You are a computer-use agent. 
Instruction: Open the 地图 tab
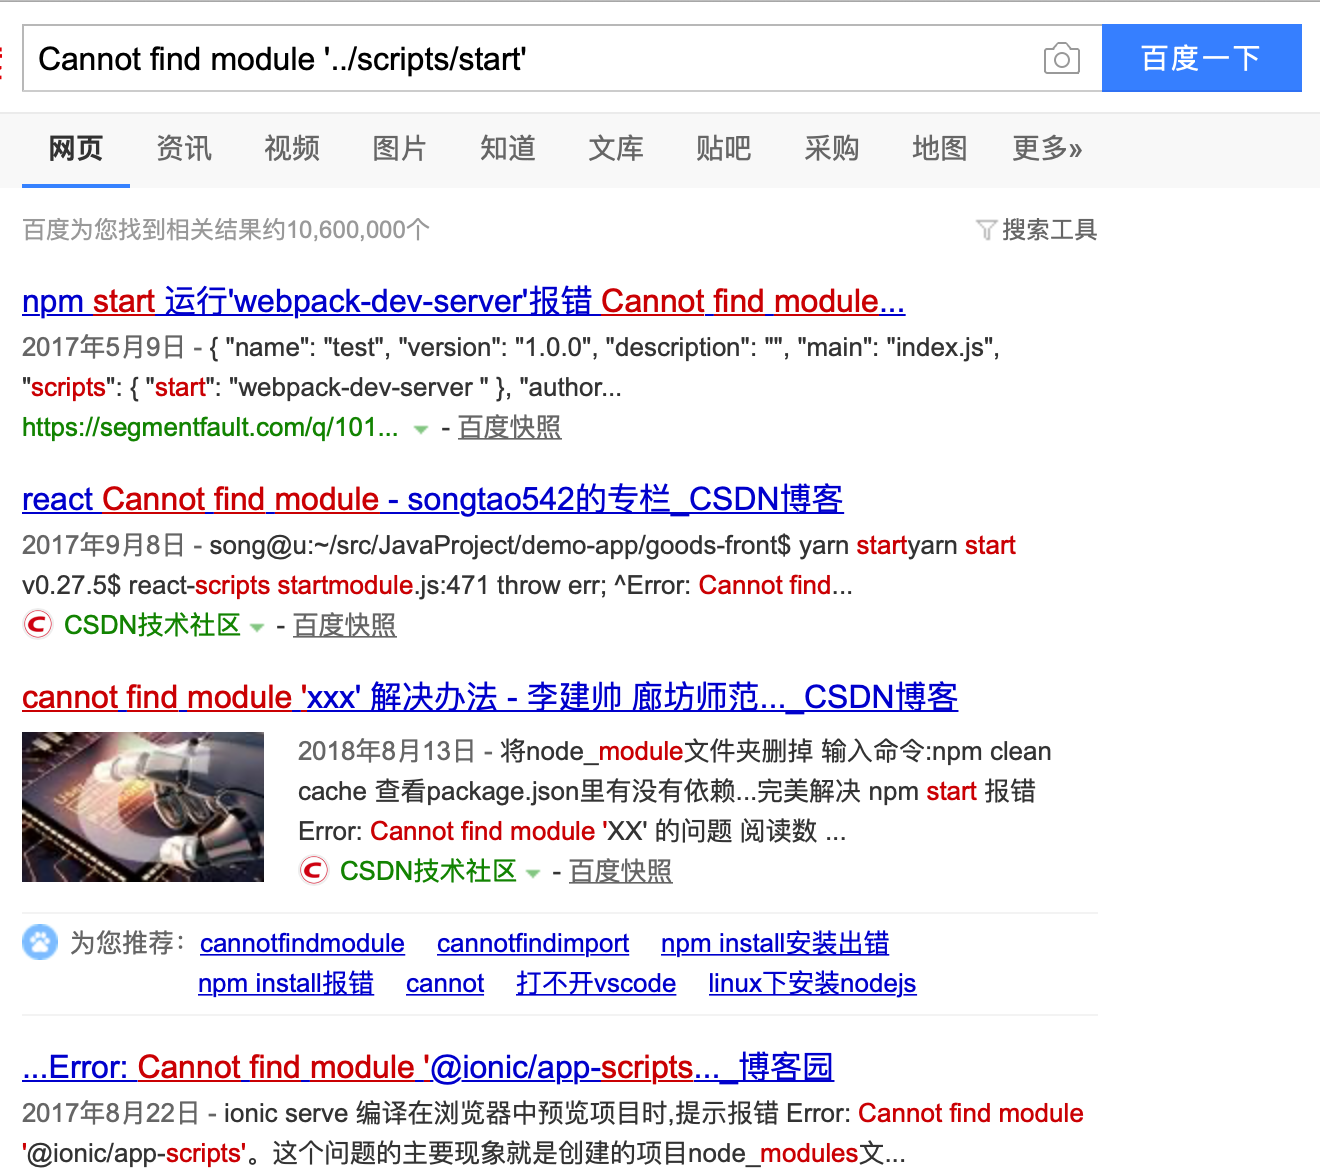click(x=939, y=148)
